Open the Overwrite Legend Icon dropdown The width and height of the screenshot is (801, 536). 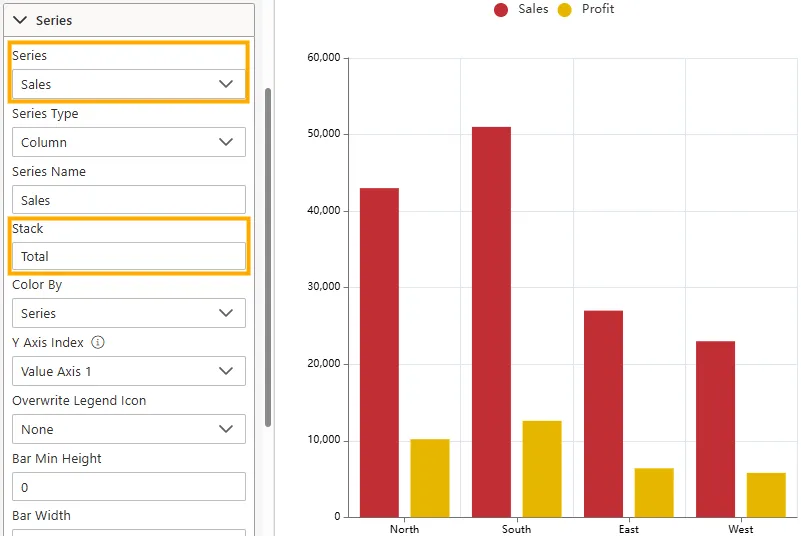tap(128, 429)
